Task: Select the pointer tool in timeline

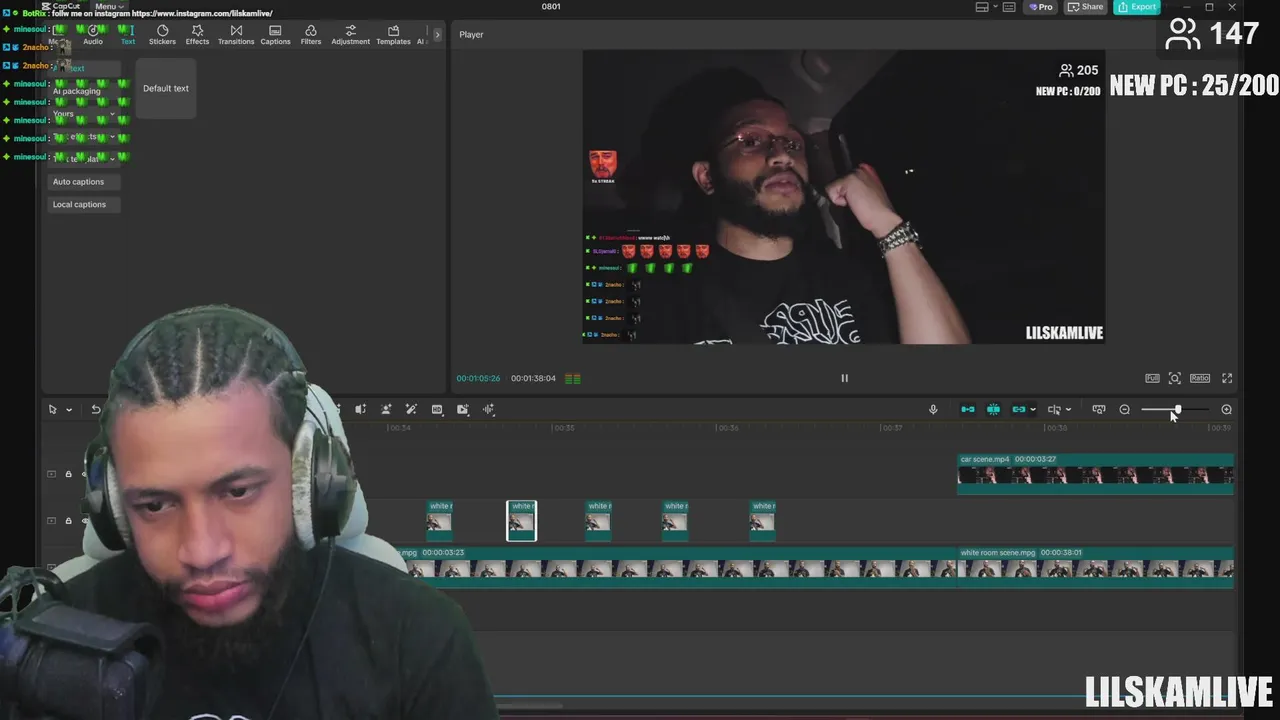Action: point(53,409)
